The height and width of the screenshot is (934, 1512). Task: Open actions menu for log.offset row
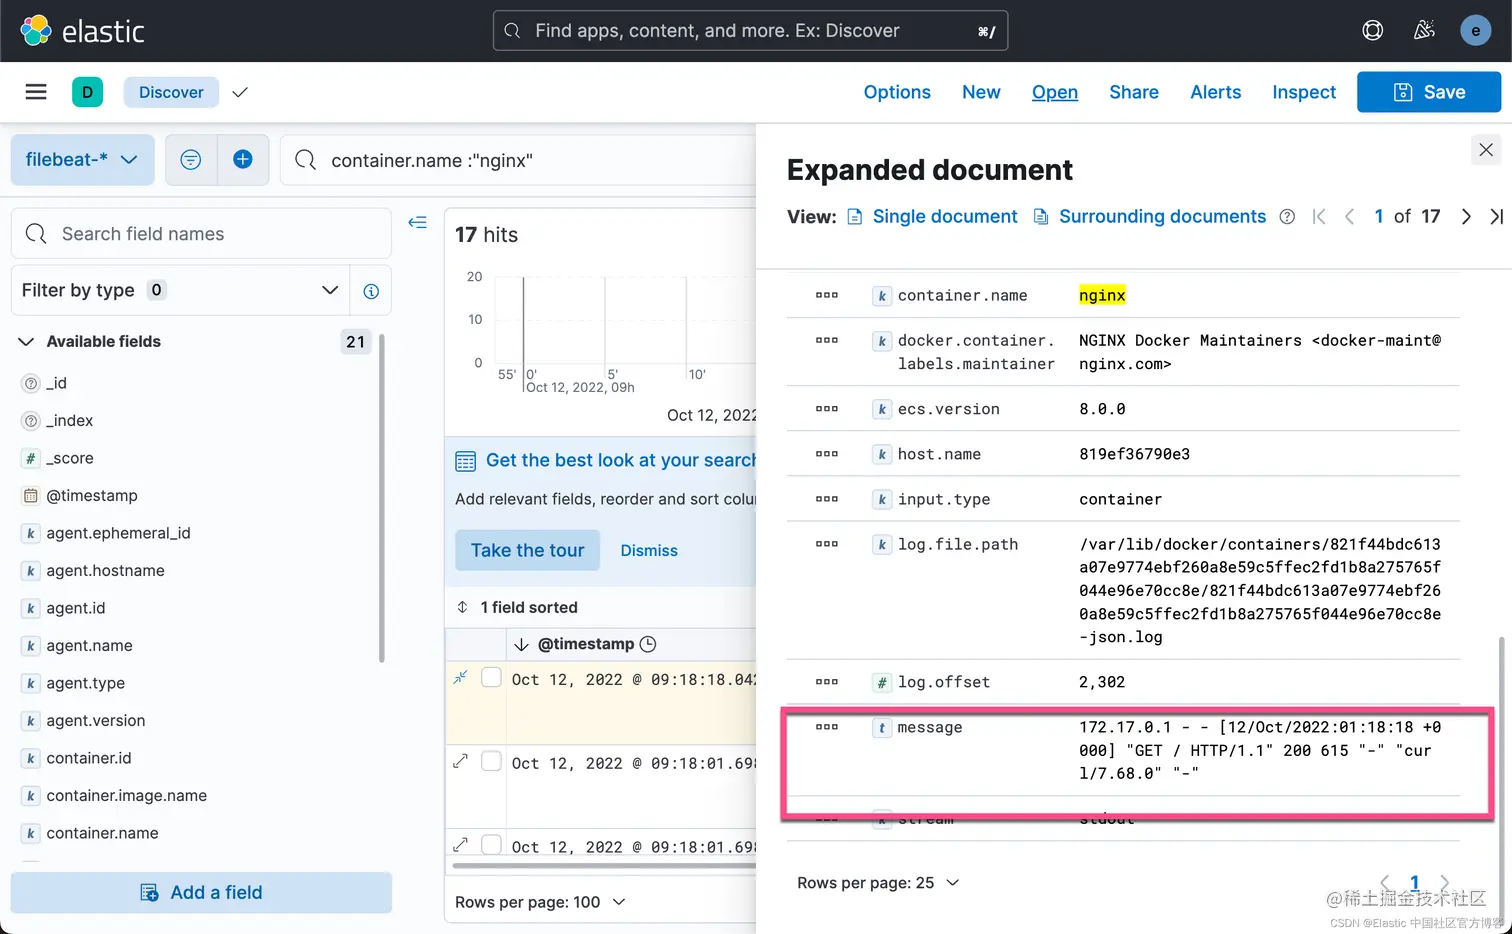pyautogui.click(x=827, y=682)
